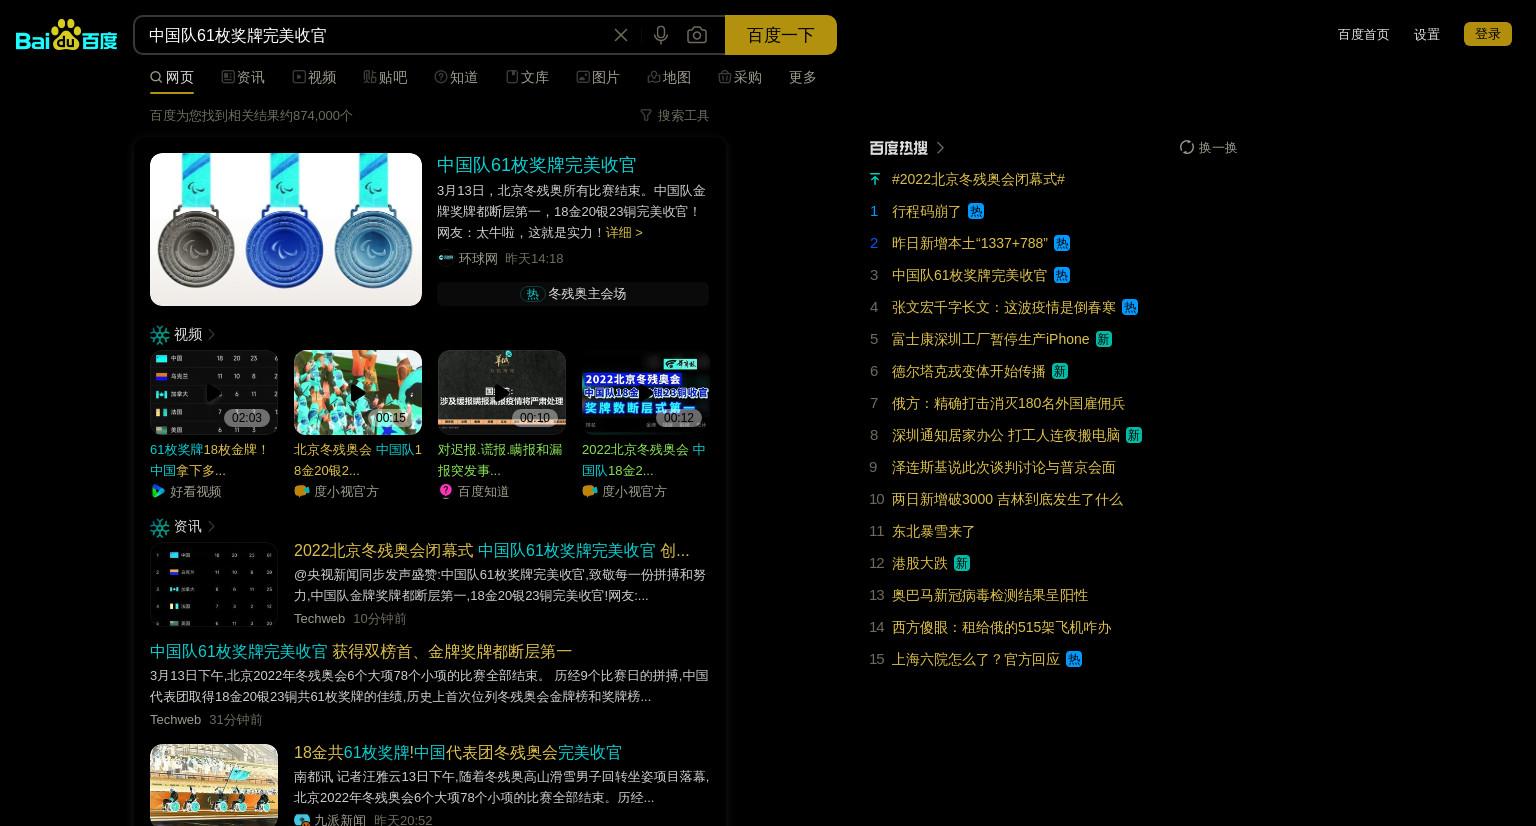Go to 百度首页
The width and height of the screenshot is (1536, 826).
point(1364,34)
